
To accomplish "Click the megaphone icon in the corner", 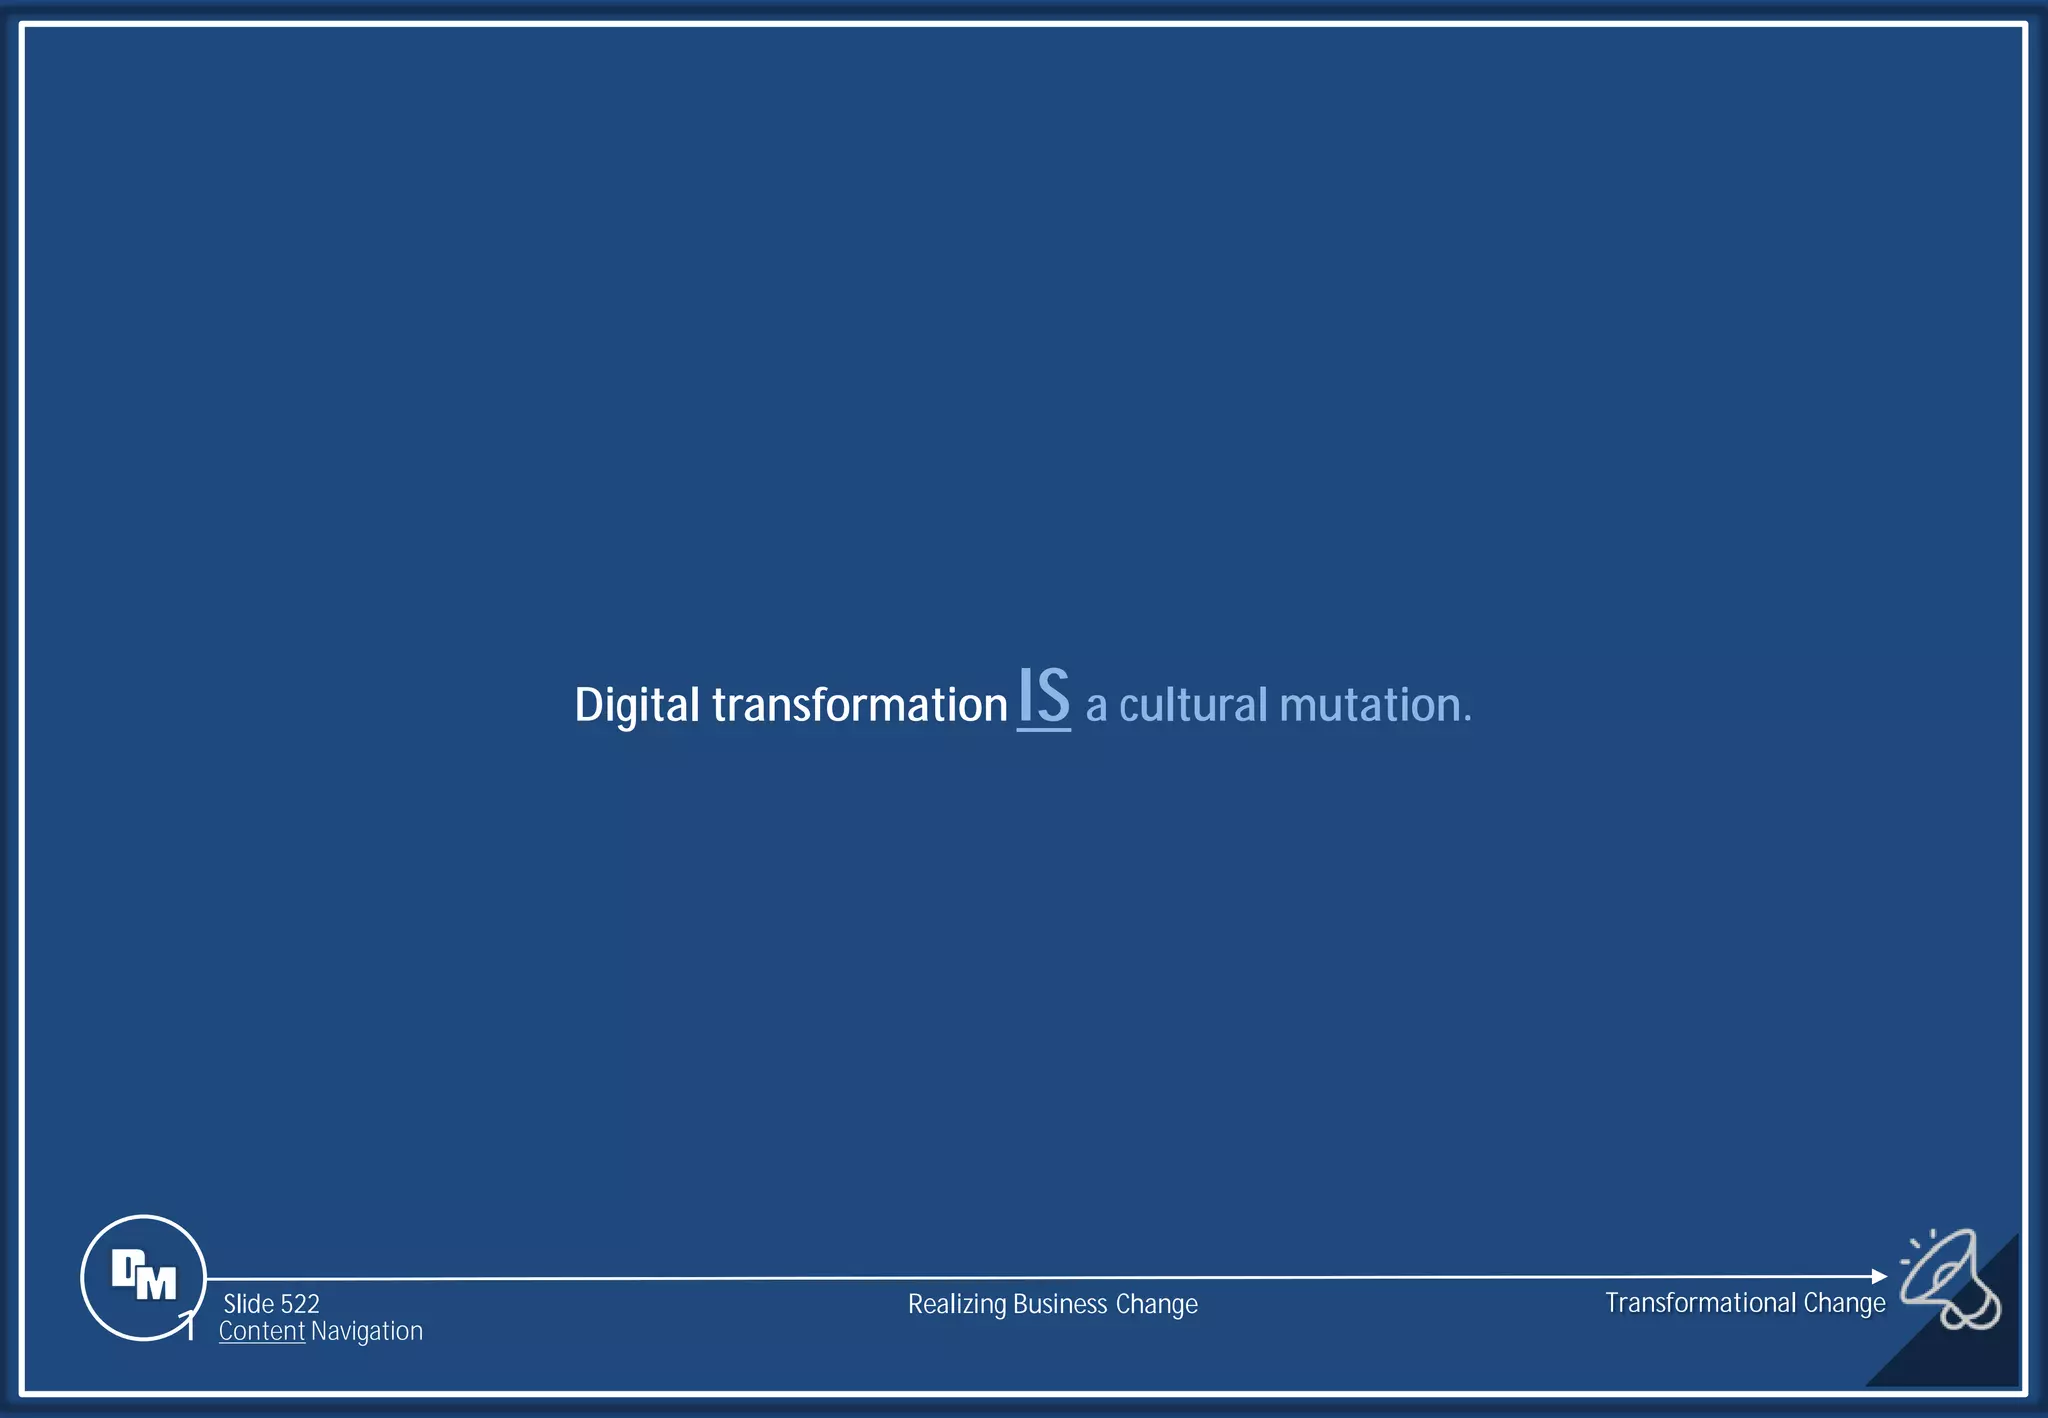I will 1950,1279.
